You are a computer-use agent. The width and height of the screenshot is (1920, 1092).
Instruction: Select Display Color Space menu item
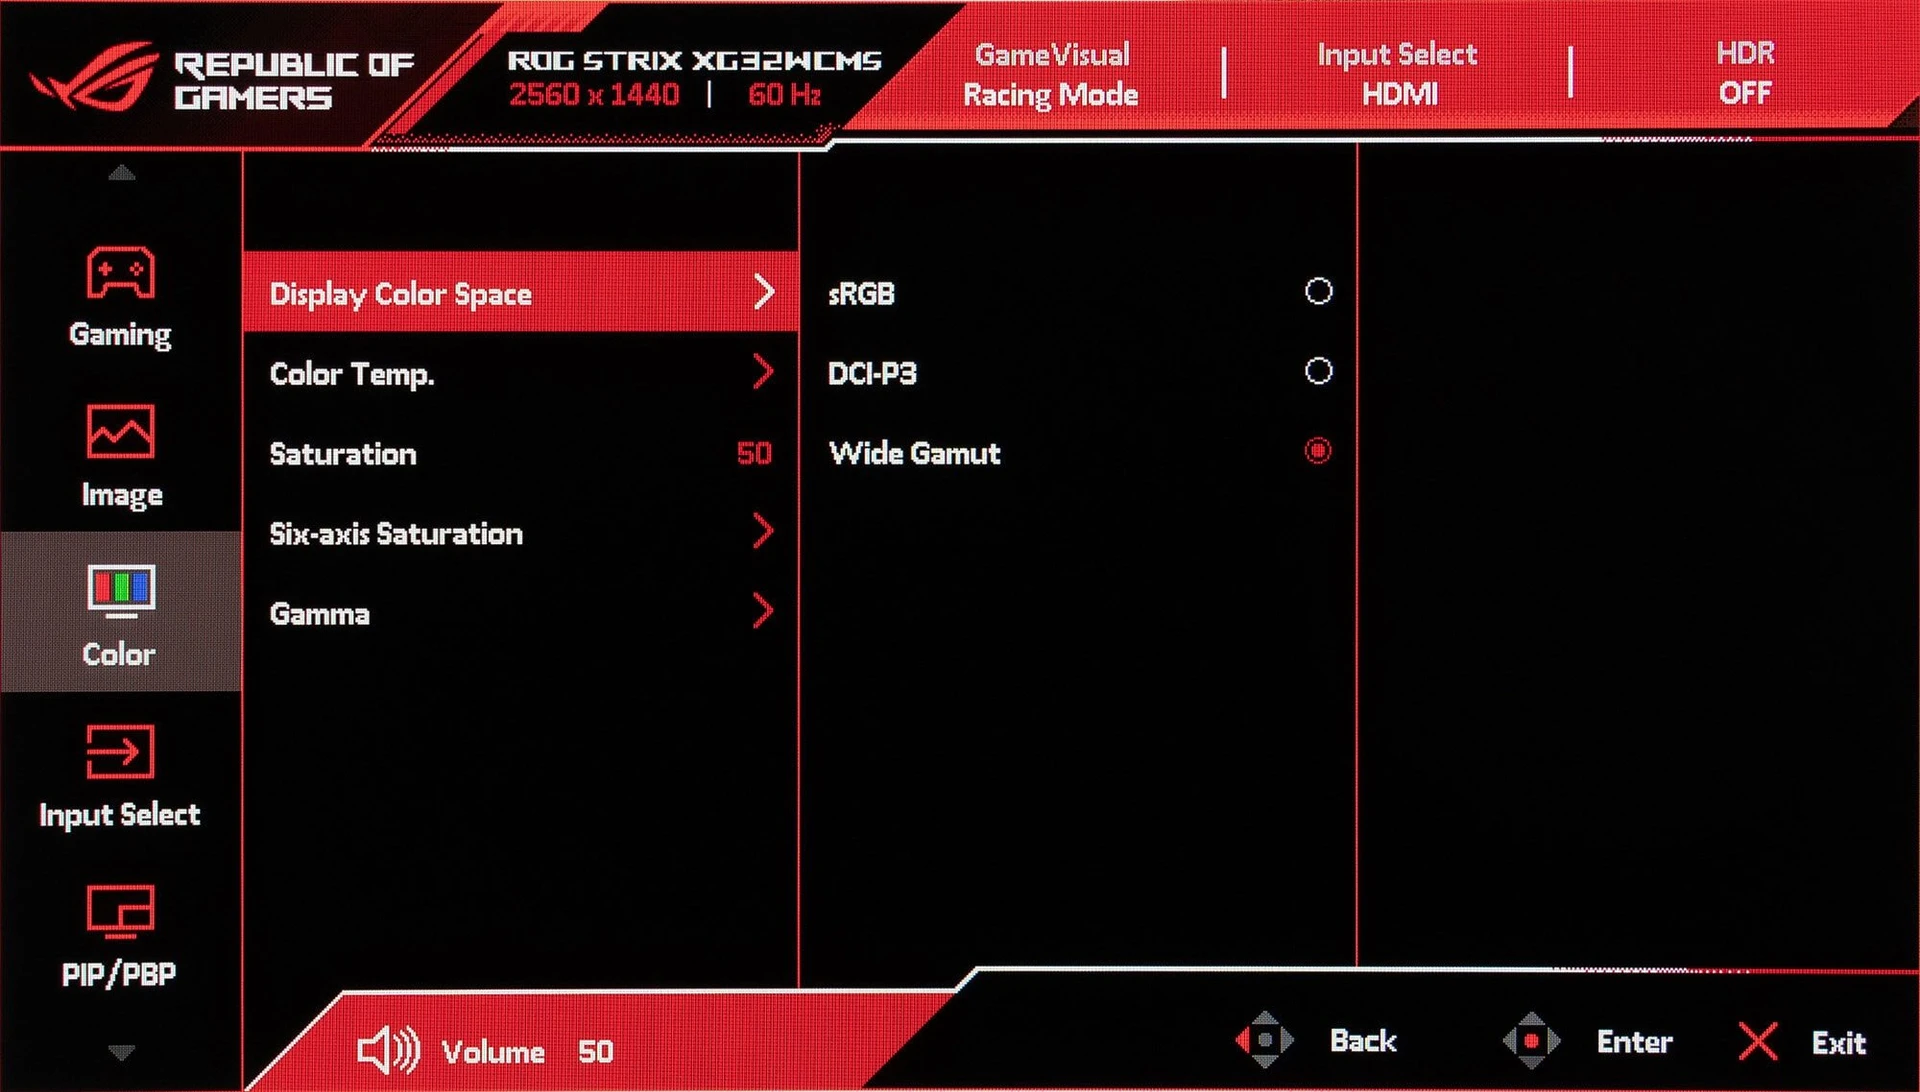tap(521, 291)
